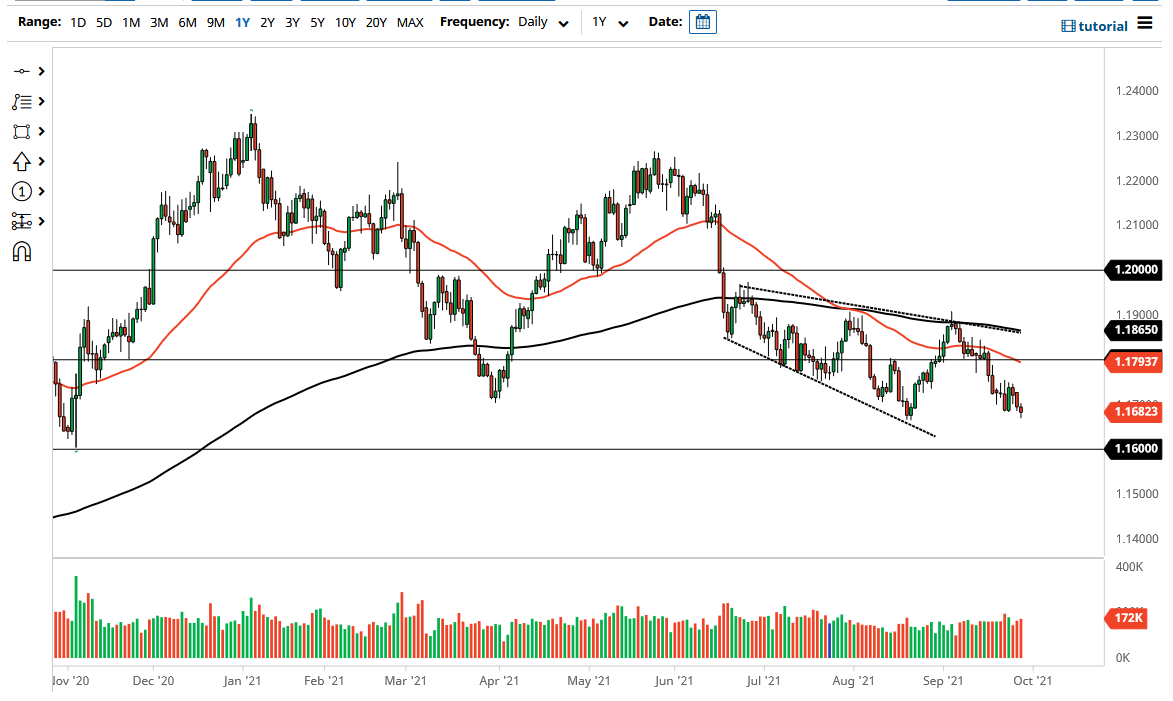Select the numbered label annotation tool
1173x701 pixels.
coord(22,191)
